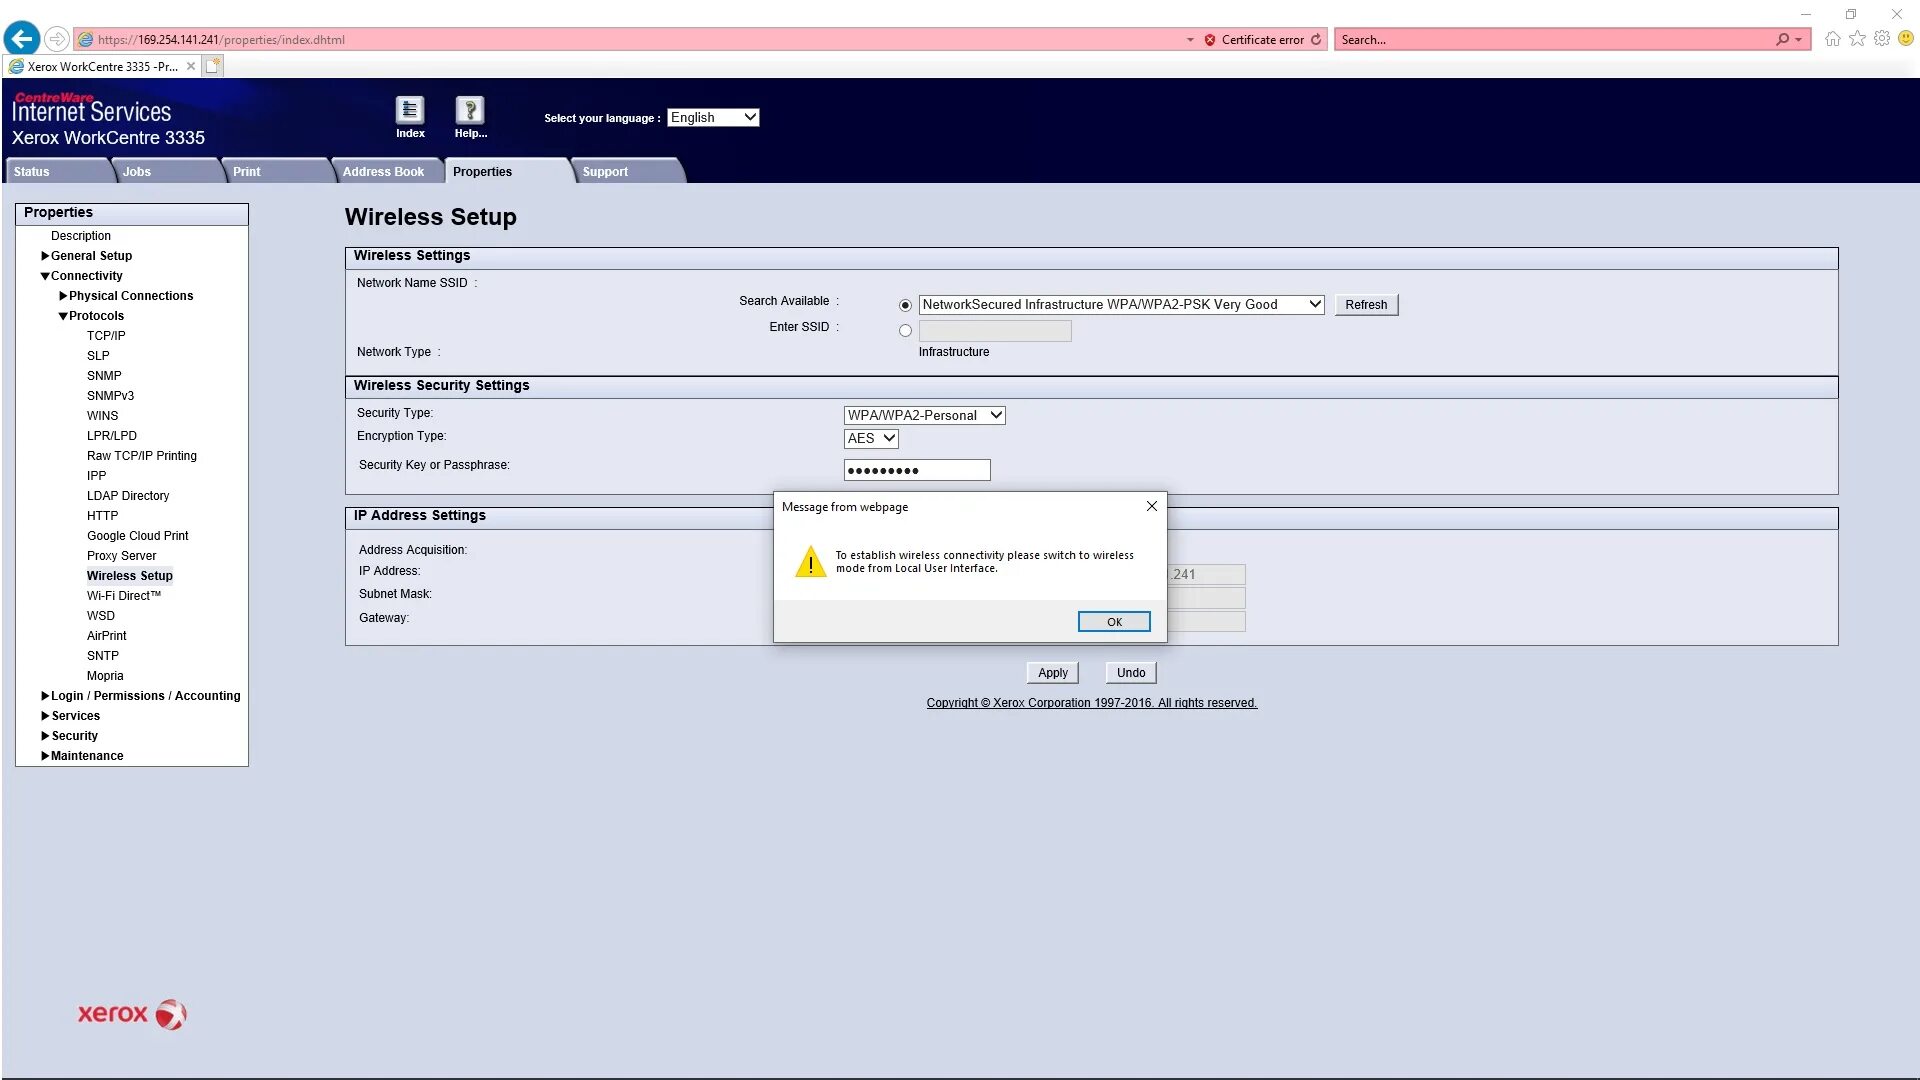Click the Security Key passphrase field

point(917,470)
